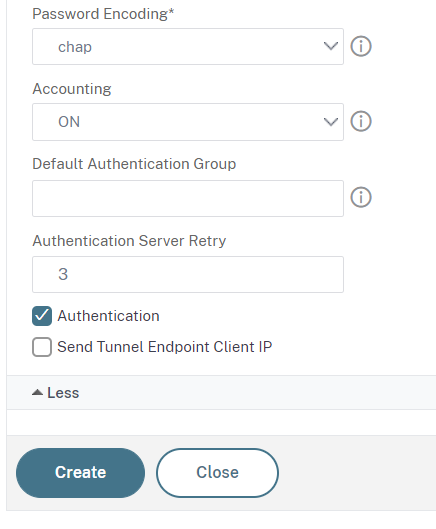This screenshot has width=436, height=529.
Task: Open the Accounting dropdown showing ON
Action: pos(188,122)
